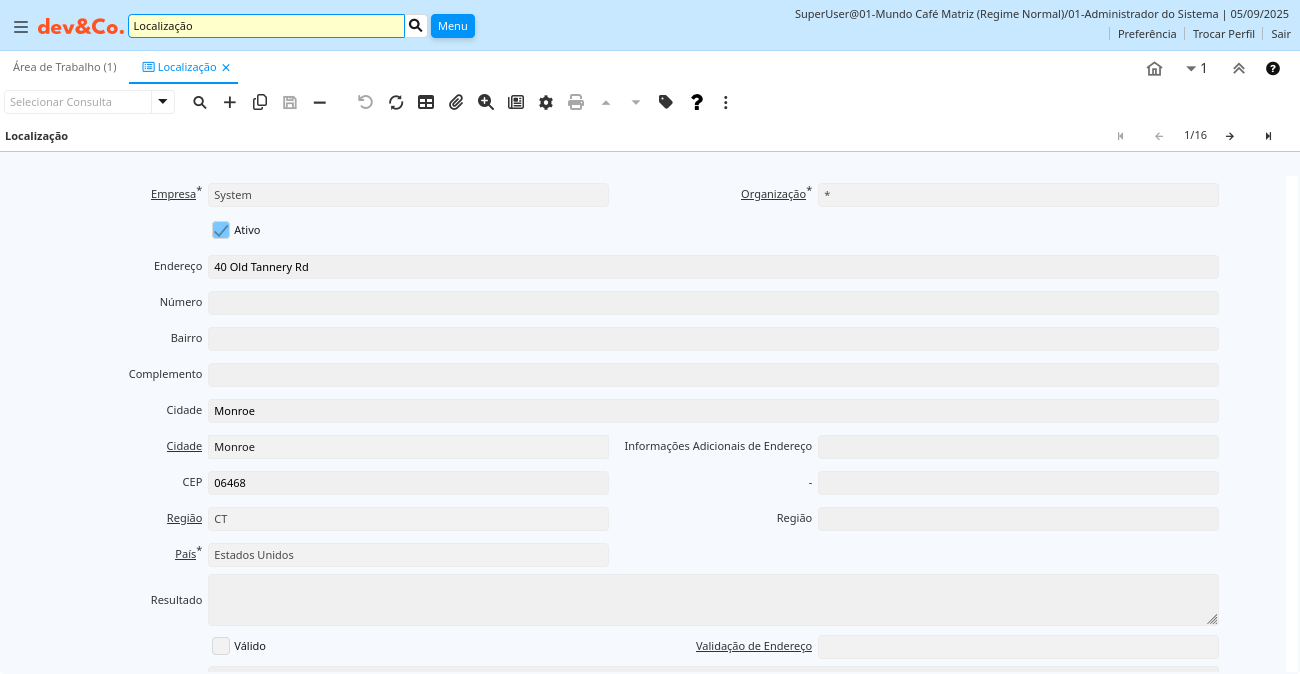1300x674 pixels.
Task: Click the blue Menu button
Action: tap(452, 26)
